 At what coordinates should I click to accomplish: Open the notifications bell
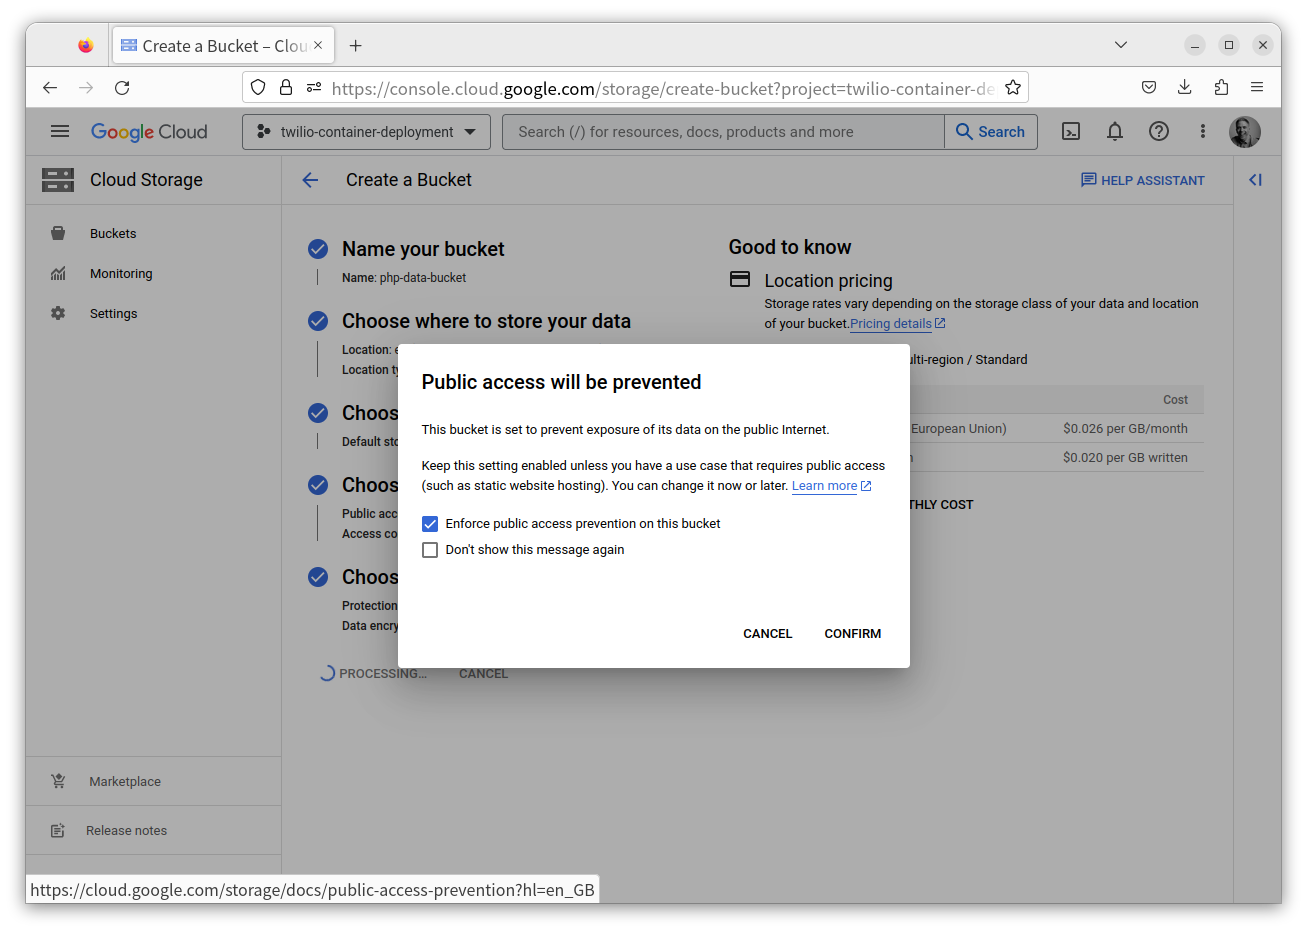pyautogui.click(x=1115, y=131)
